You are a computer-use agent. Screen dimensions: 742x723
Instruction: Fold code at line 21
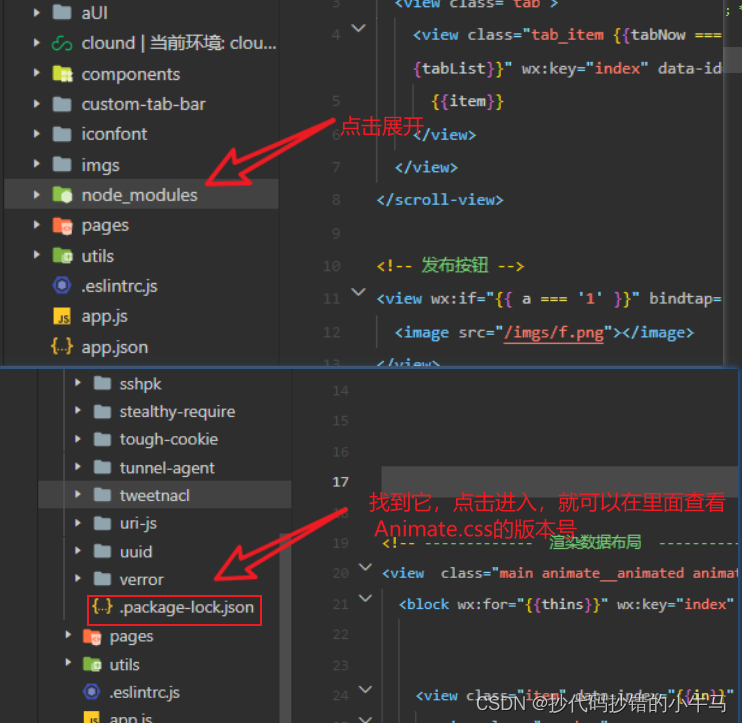365,598
